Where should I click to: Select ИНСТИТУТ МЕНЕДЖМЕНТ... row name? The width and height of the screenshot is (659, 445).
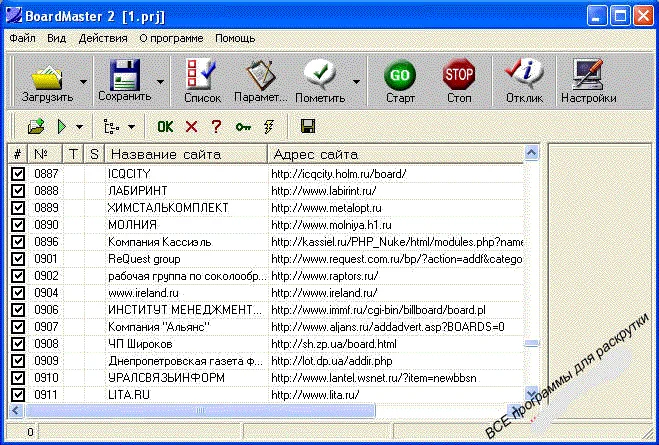(185, 310)
